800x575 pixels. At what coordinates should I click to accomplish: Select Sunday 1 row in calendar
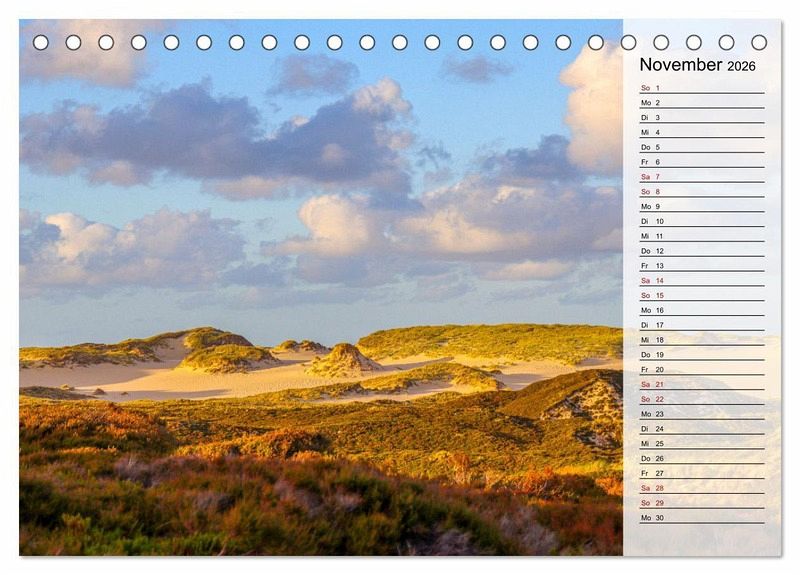tap(701, 88)
